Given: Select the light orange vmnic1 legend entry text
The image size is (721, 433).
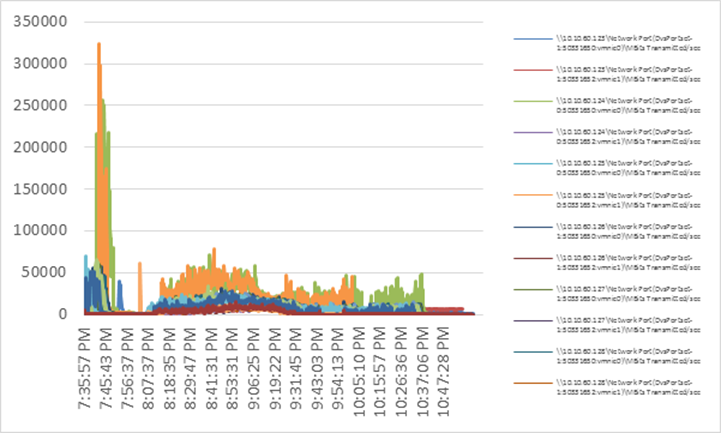Looking at the screenshot, I should click(x=628, y=200).
